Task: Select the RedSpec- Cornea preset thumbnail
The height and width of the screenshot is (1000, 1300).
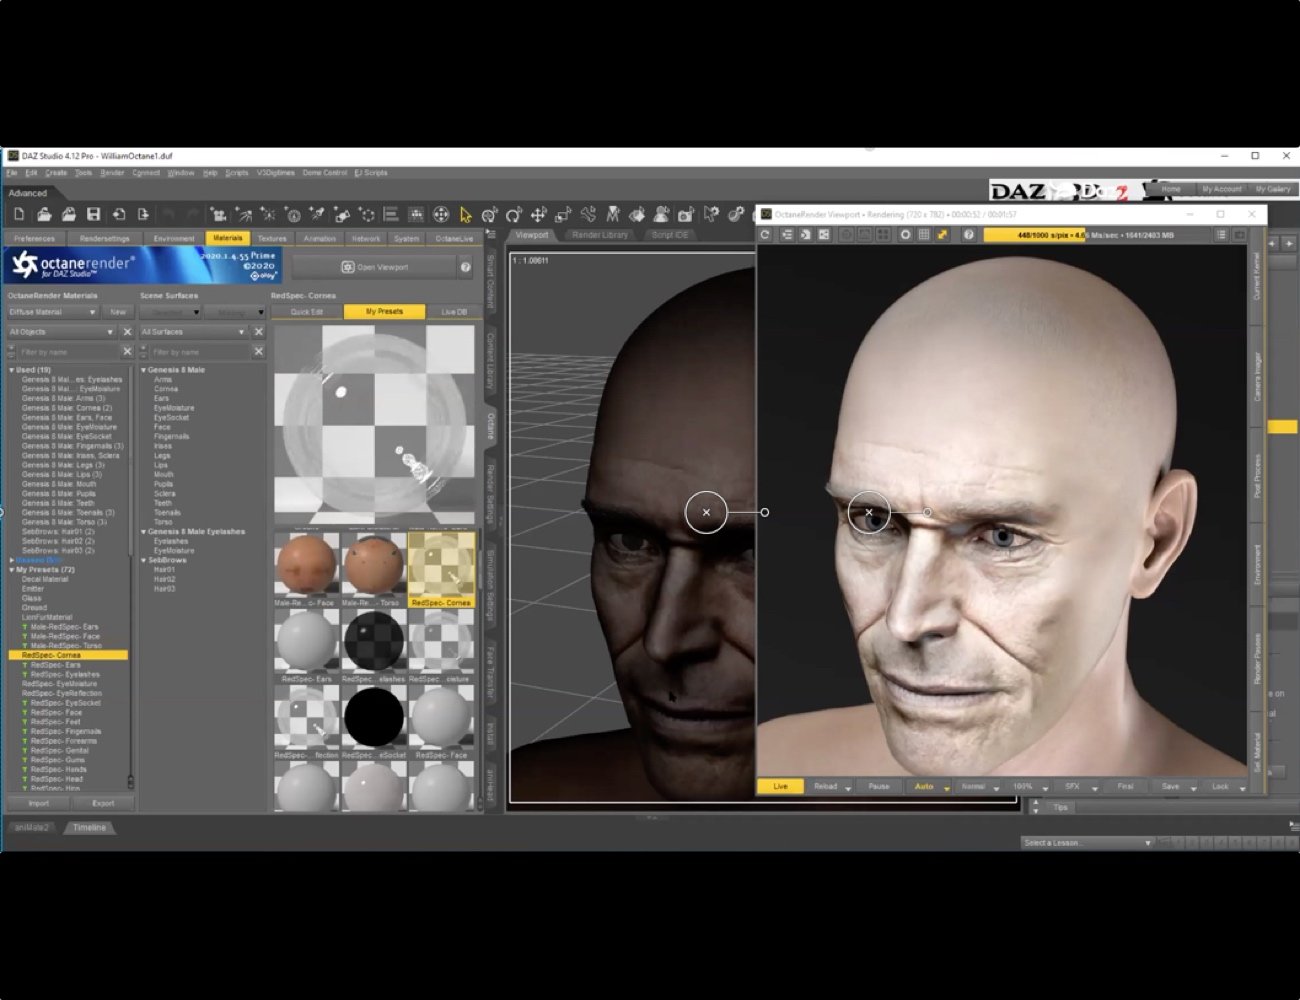Action: pyautogui.click(x=441, y=569)
